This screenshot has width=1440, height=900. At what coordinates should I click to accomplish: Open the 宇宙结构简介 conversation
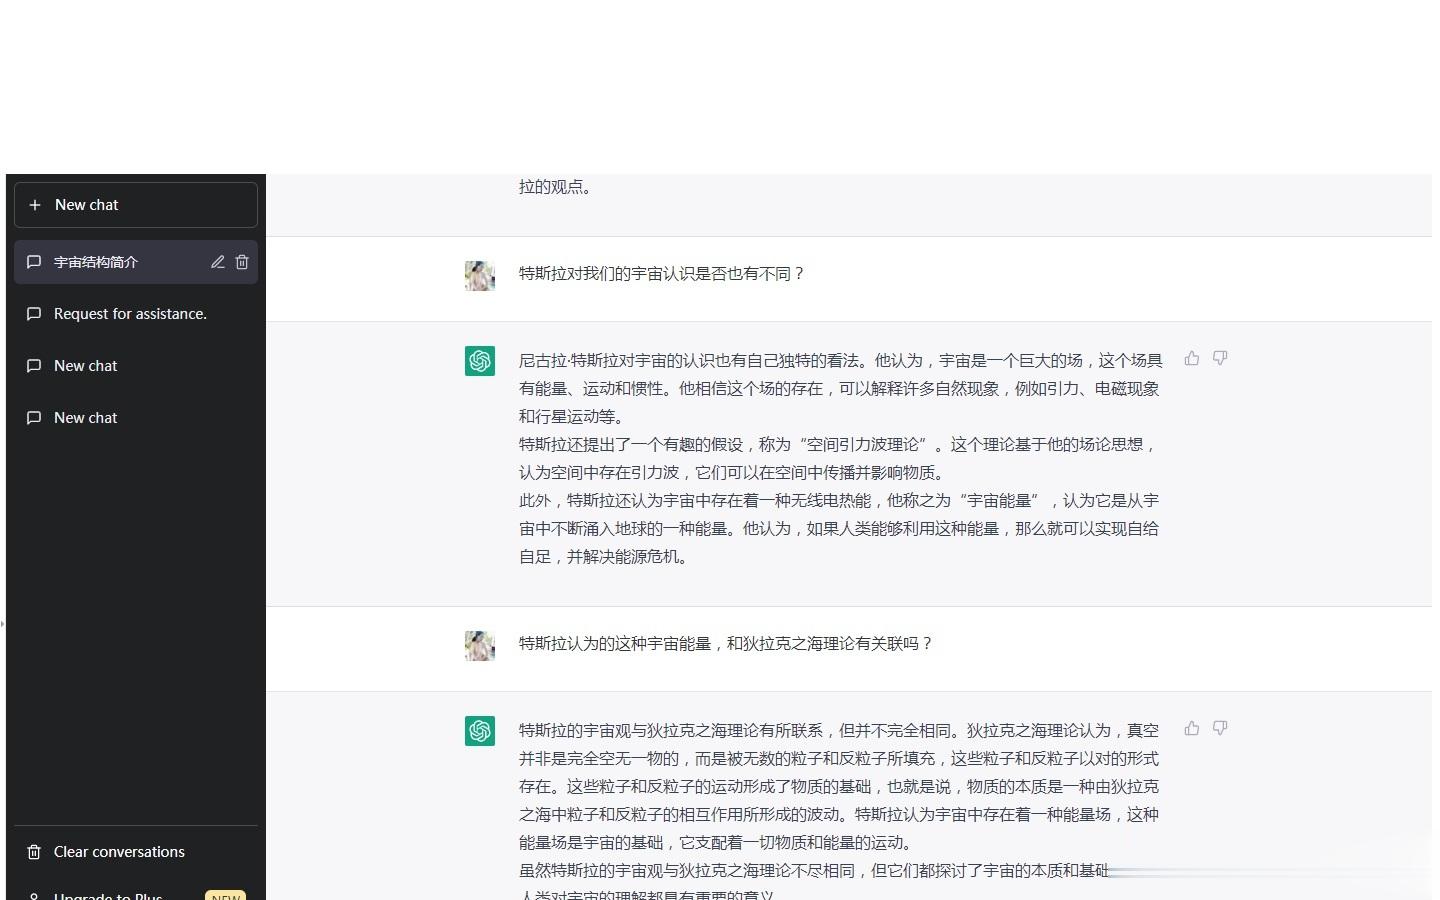(x=136, y=262)
